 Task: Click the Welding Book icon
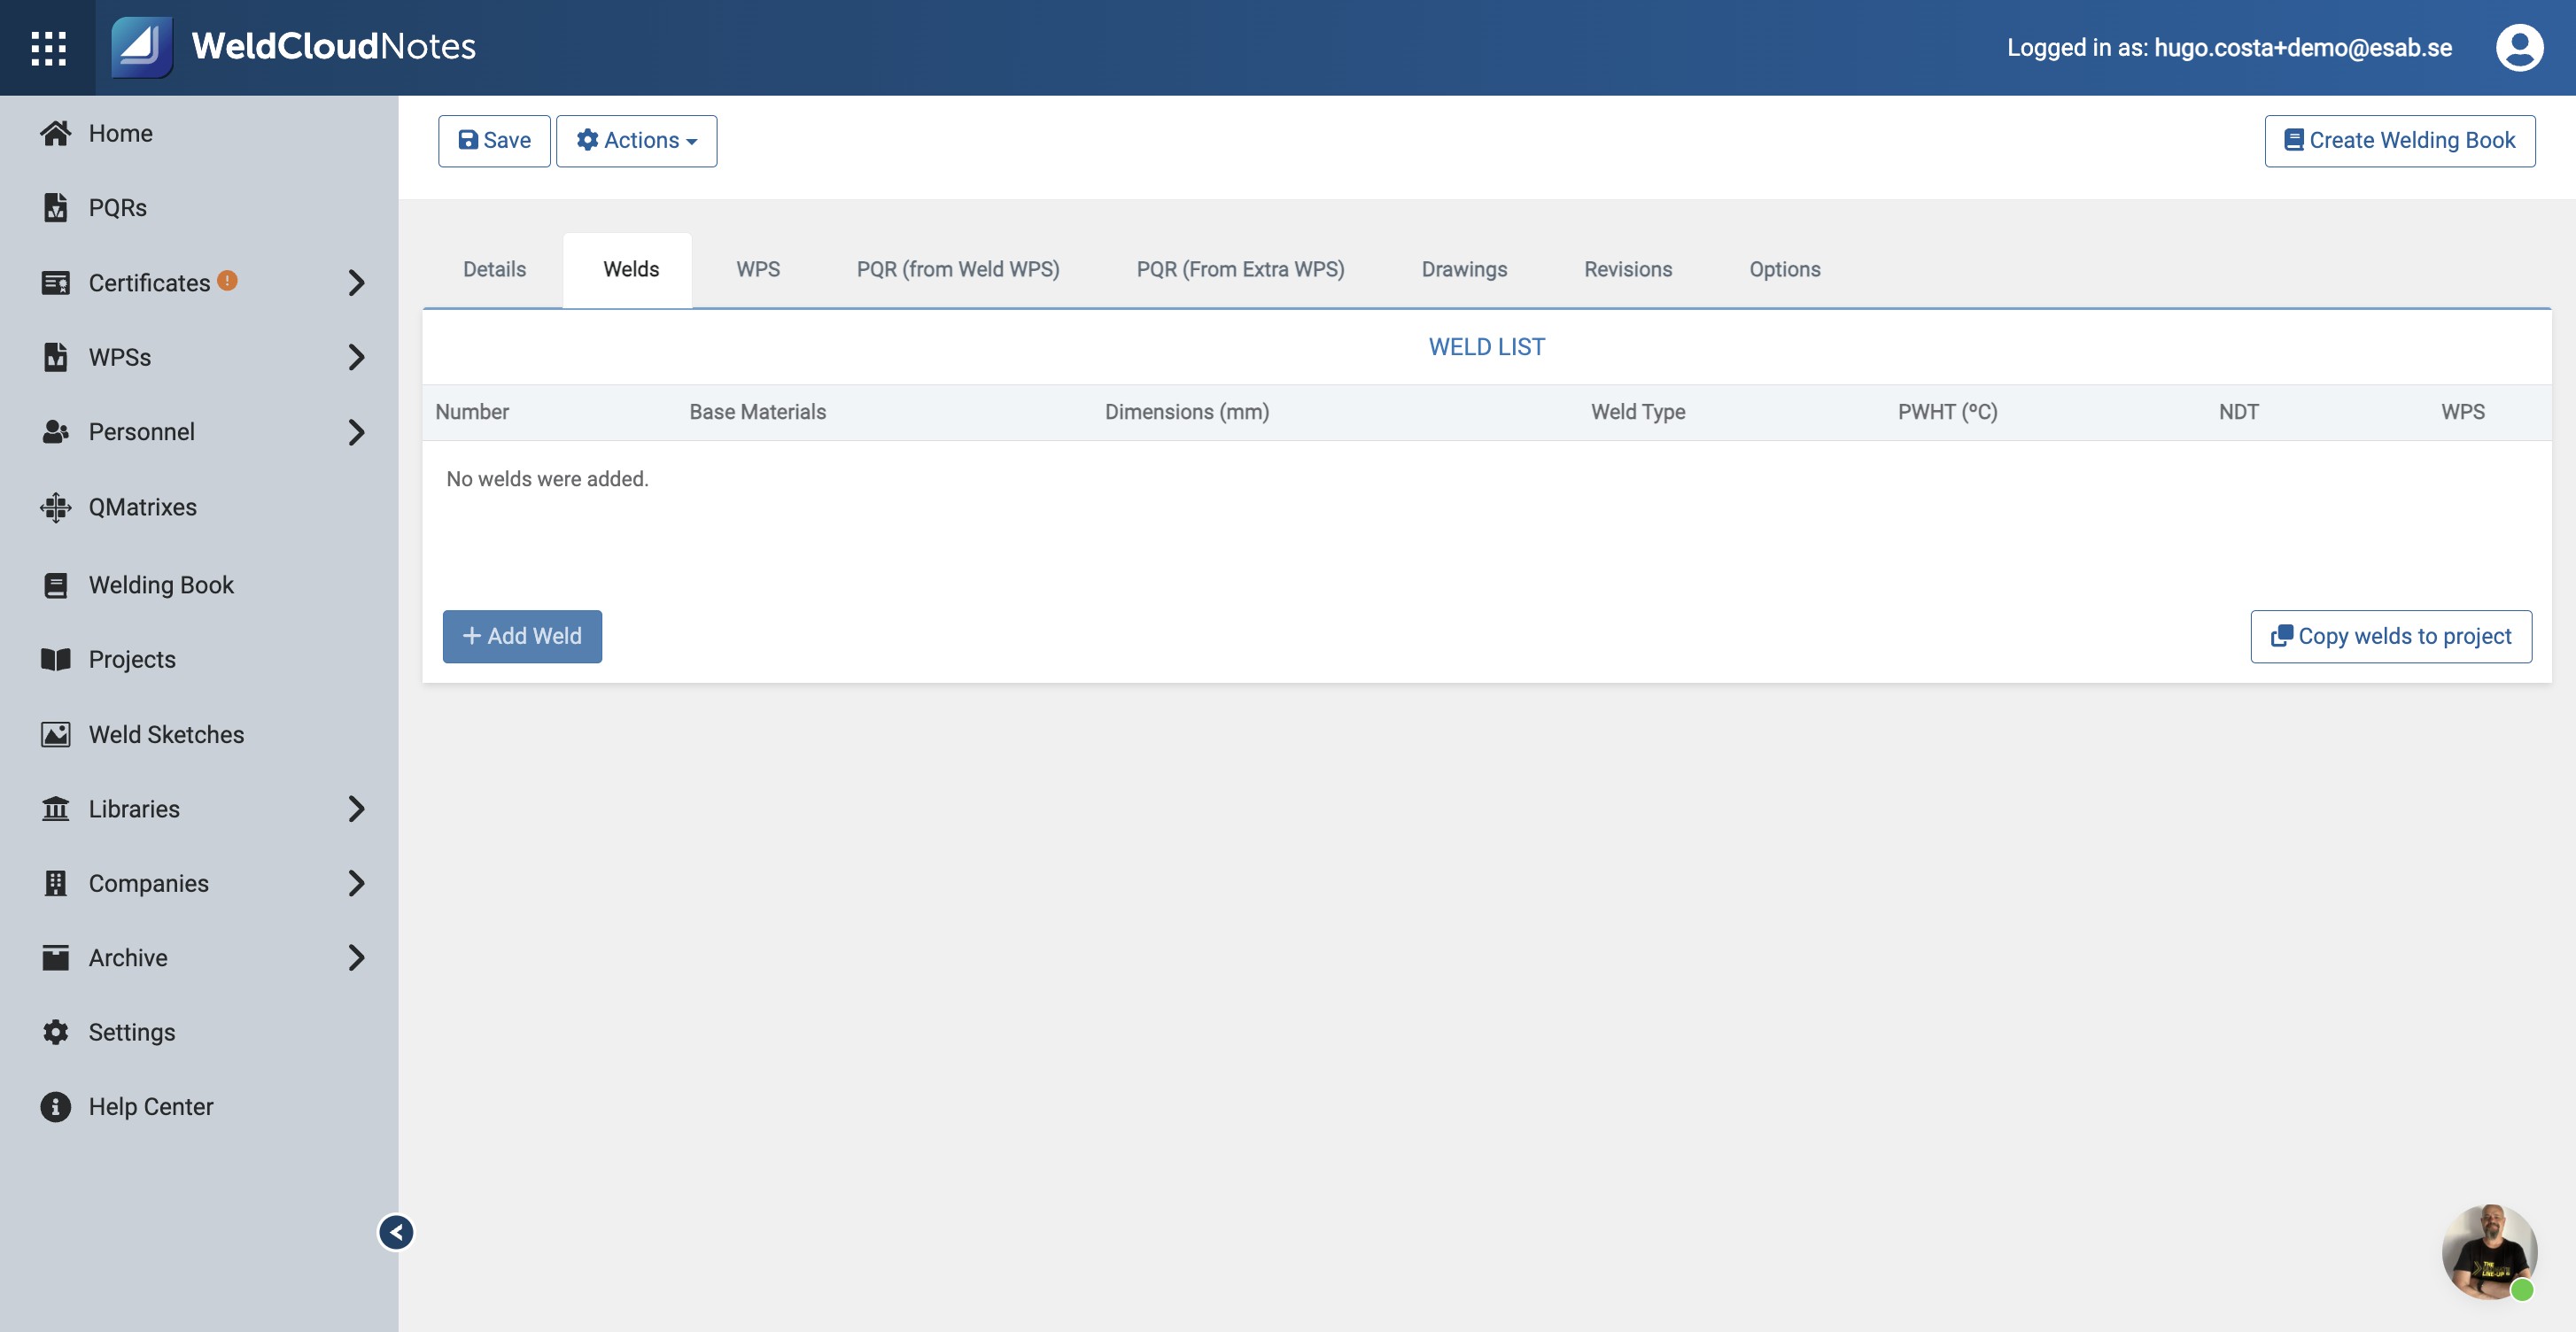coord(56,585)
